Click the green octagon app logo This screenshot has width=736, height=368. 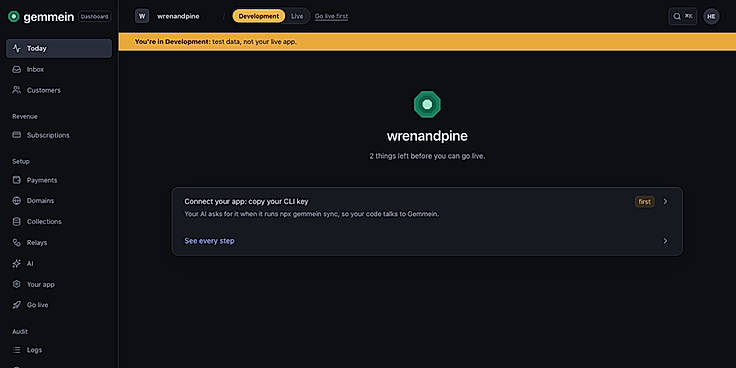click(x=427, y=104)
